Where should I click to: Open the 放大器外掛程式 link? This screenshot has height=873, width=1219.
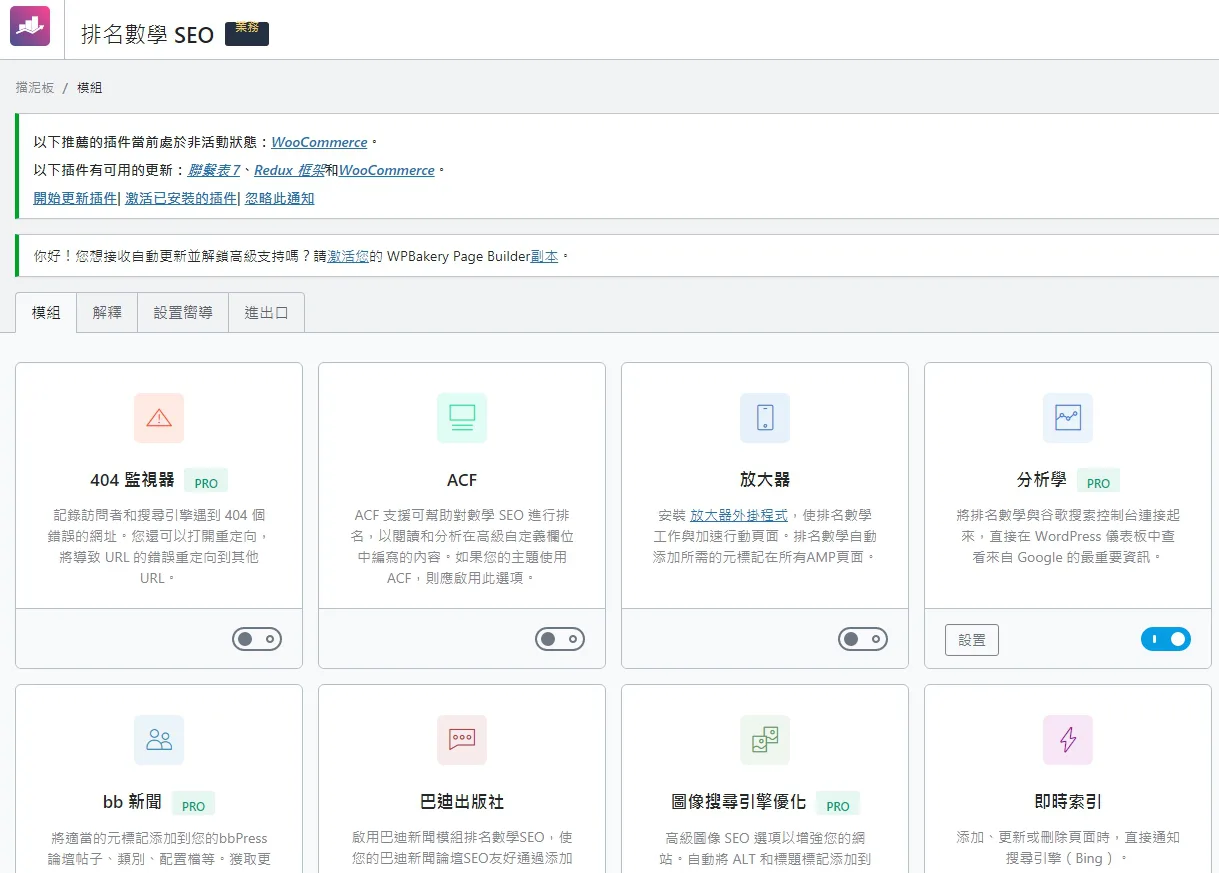[739, 515]
